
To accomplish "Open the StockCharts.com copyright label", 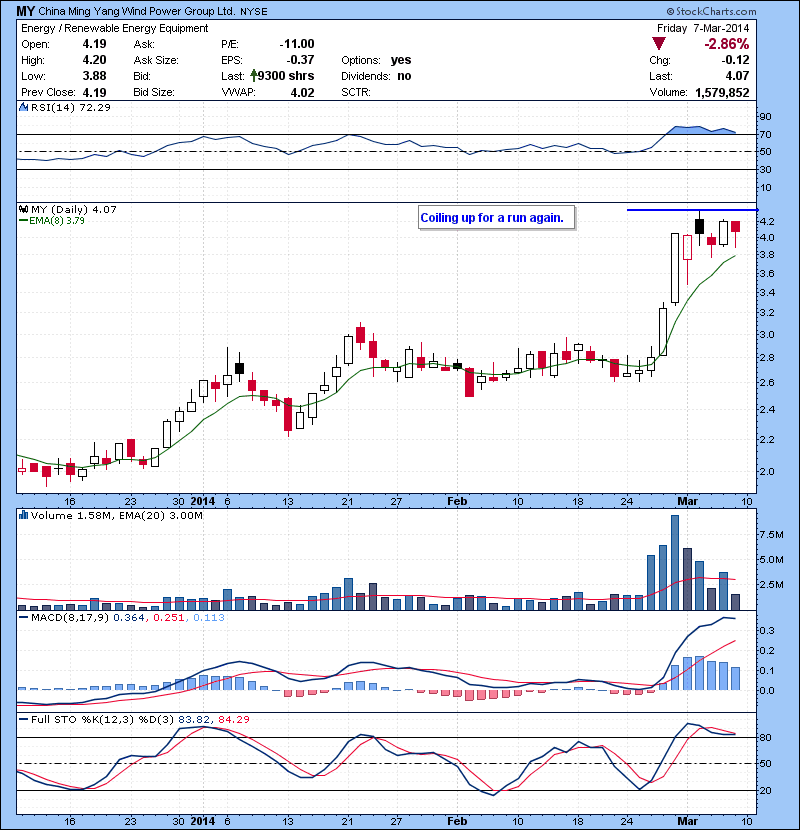I will [712, 11].
